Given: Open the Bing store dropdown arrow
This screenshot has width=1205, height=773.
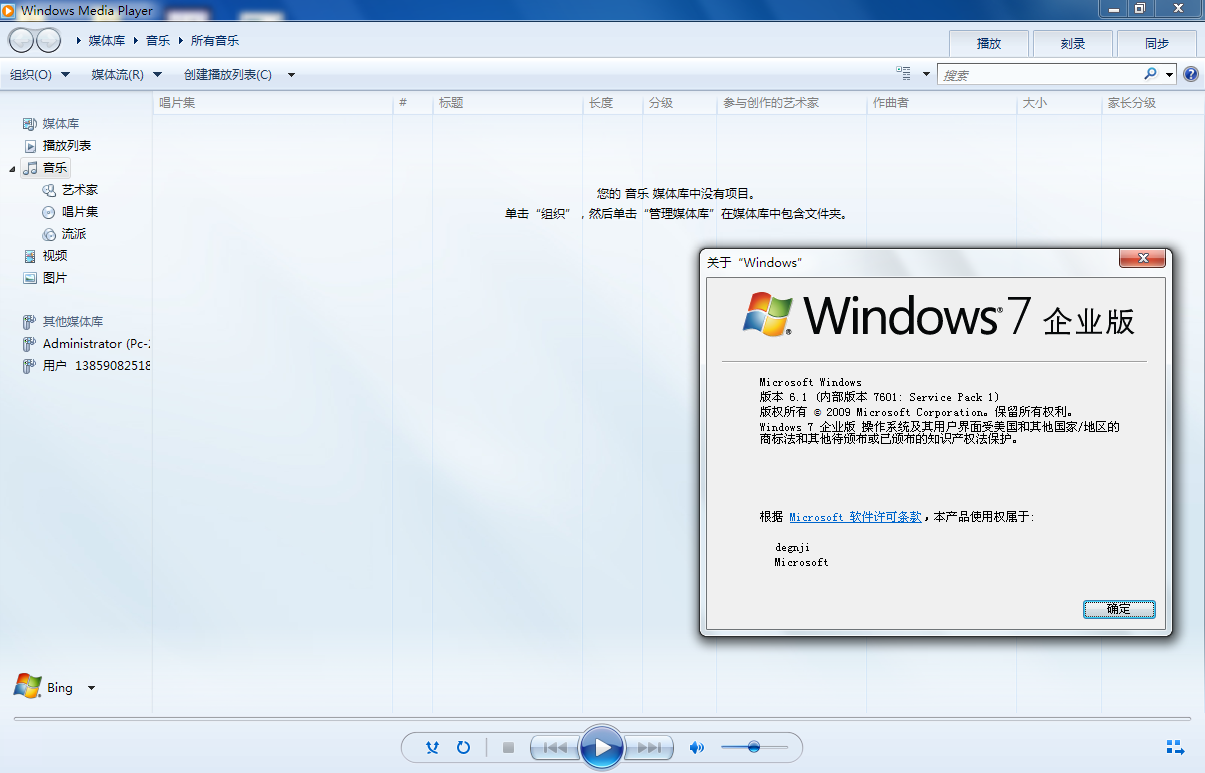Looking at the screenshot, I should click(x=91, y=688).
